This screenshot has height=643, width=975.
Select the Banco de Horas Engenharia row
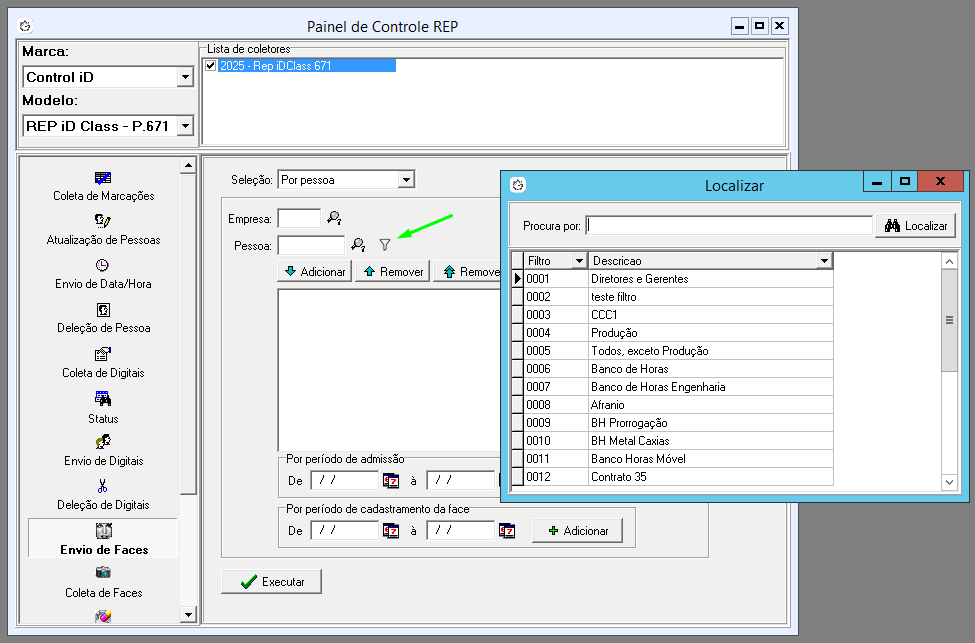click(x=658, y=387)
